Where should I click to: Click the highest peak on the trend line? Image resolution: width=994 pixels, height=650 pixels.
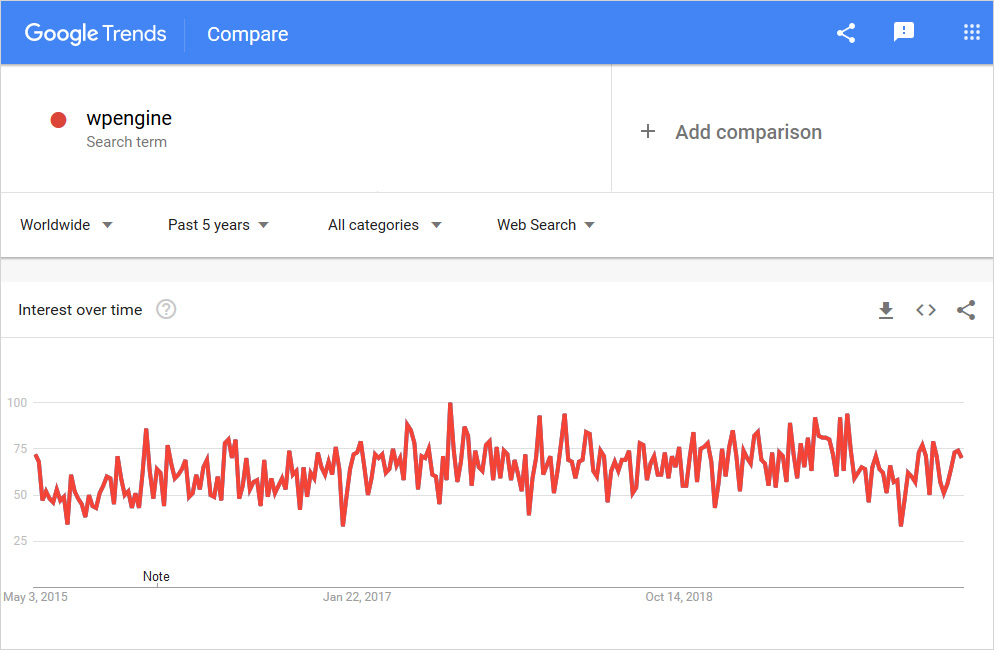450,404
